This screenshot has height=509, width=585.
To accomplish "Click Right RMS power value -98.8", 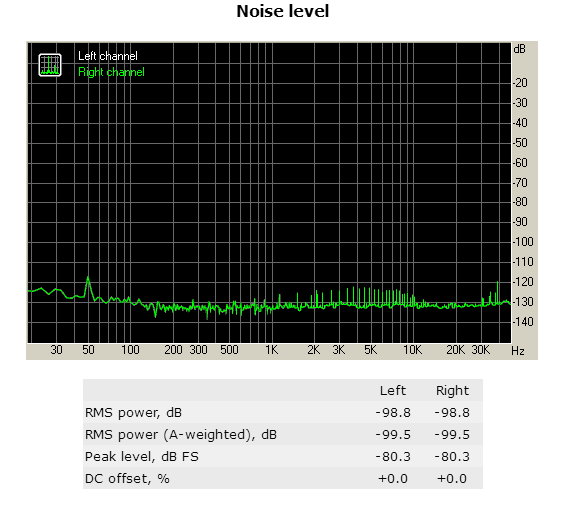I will coord(452,413).
